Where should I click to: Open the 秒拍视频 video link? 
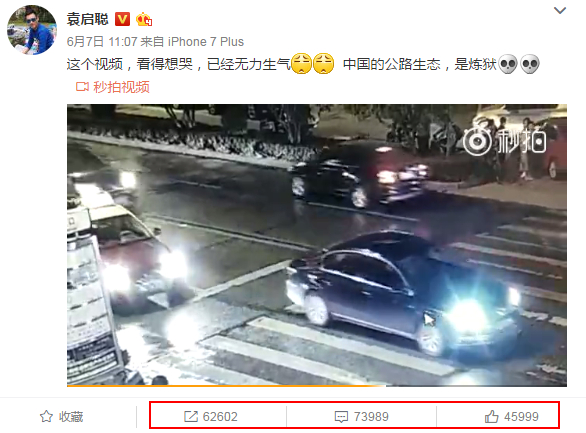coord(121,87)
